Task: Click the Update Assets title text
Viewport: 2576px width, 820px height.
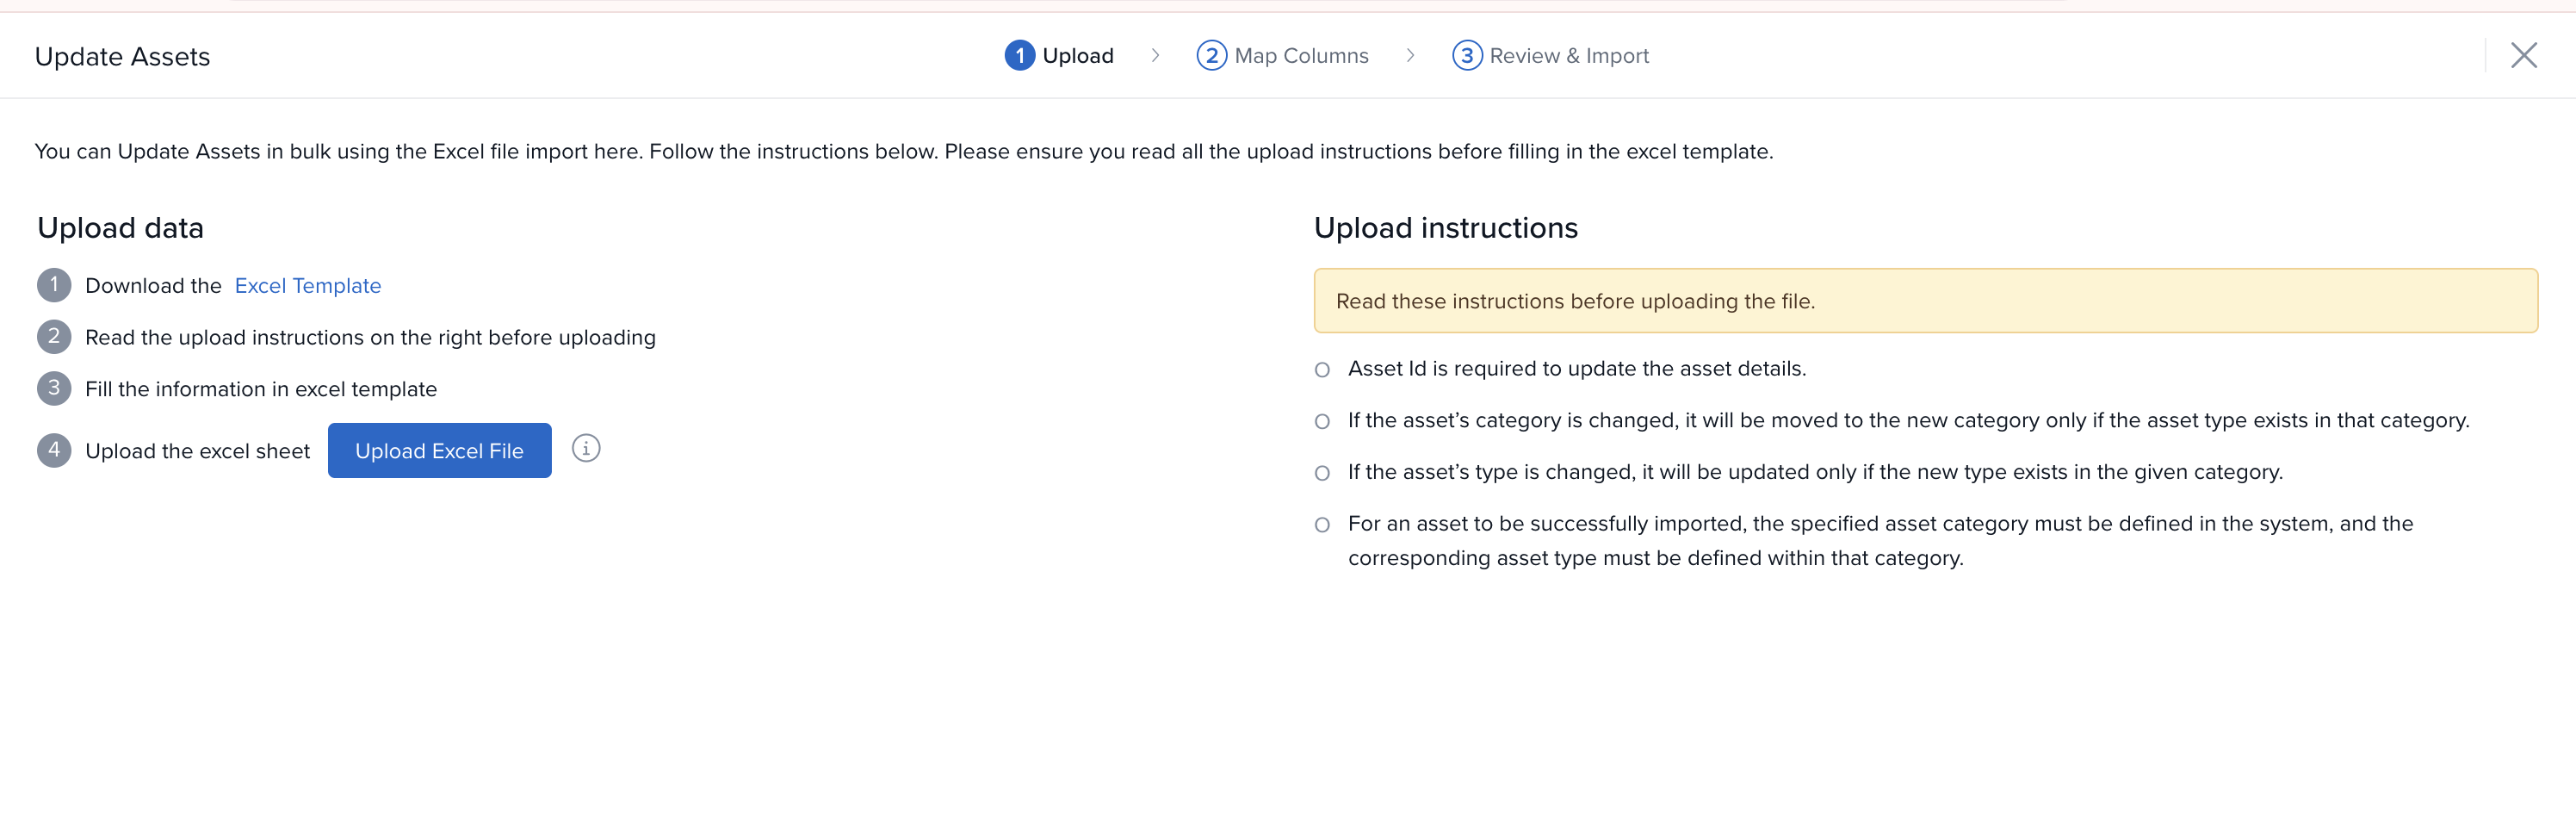Action: tap(122, 57)
